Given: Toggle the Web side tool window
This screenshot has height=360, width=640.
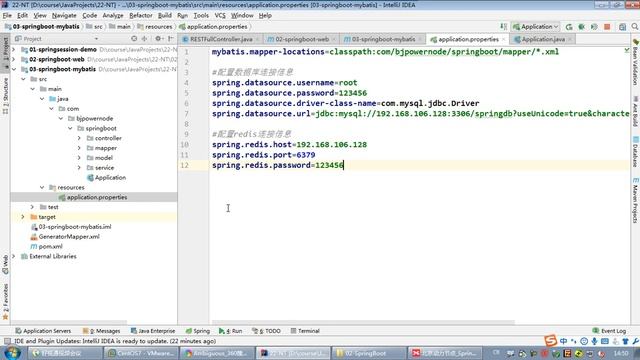Looking at the screenshot, I should click(5, 264).
